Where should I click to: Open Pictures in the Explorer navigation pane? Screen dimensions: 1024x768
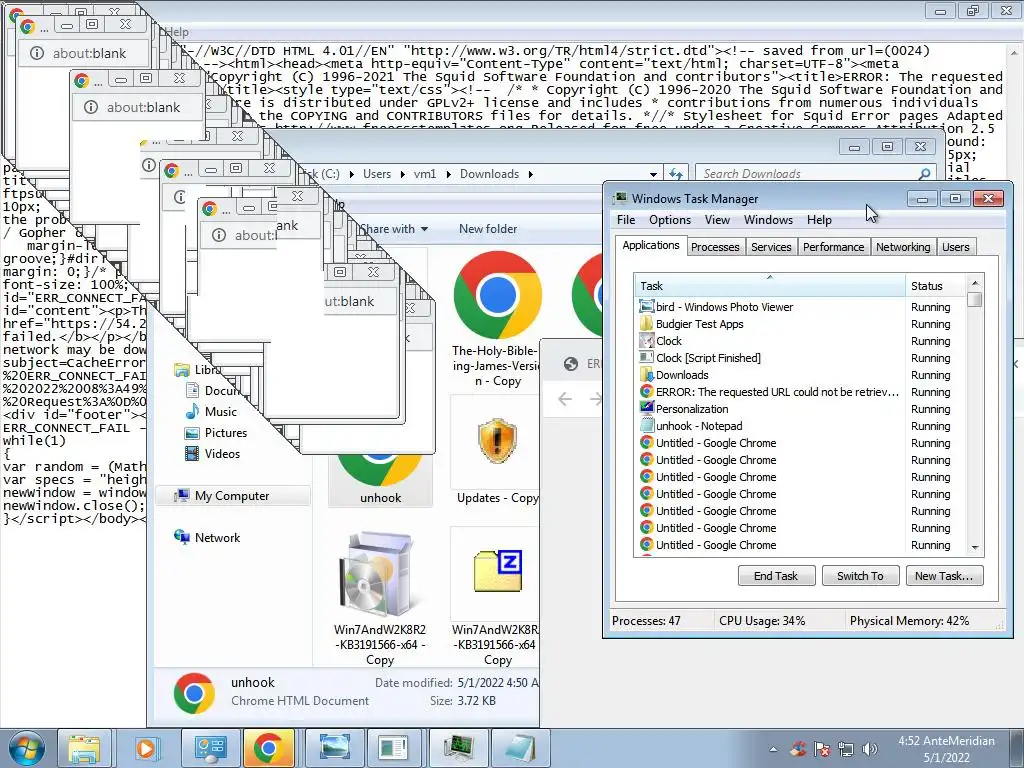tap(216, 433)
